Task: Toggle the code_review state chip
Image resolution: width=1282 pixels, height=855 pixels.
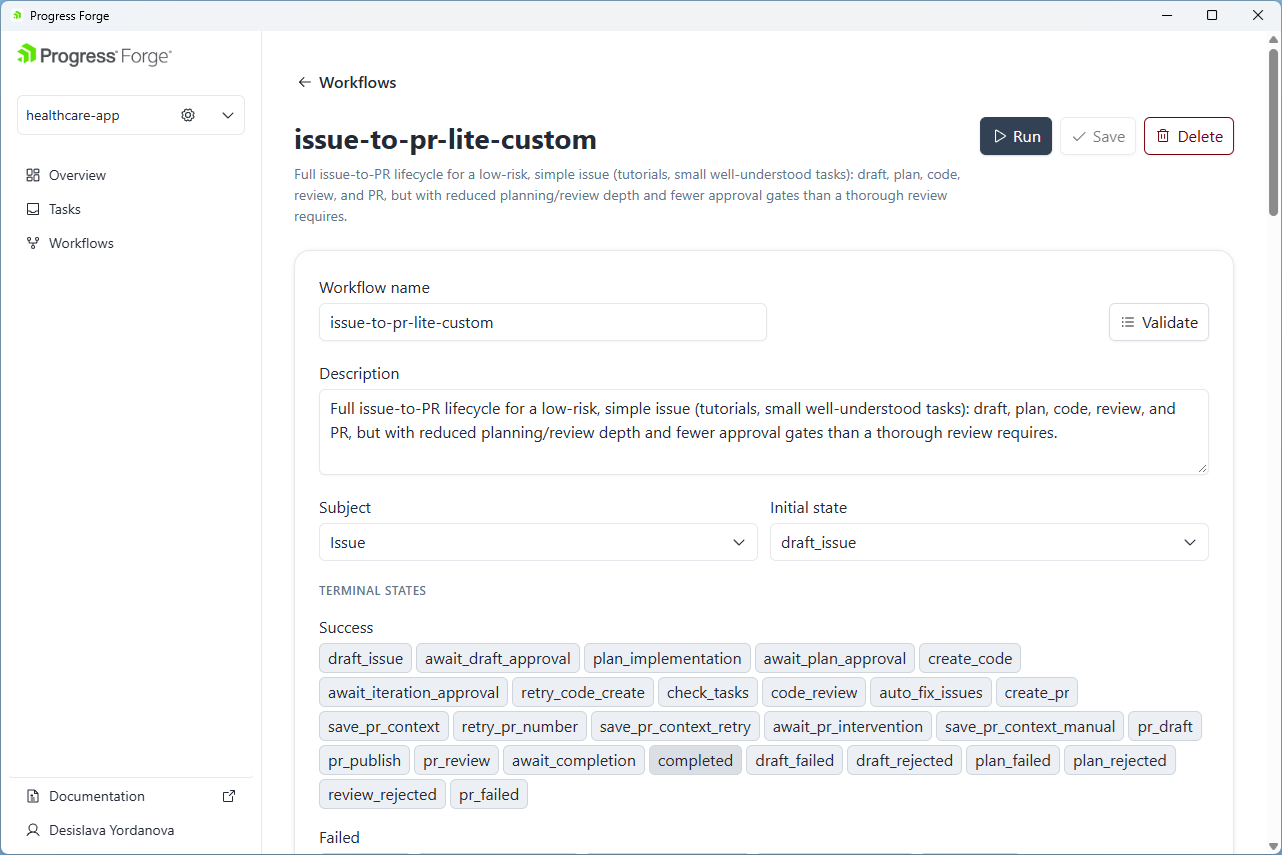Action: point(814,692)
